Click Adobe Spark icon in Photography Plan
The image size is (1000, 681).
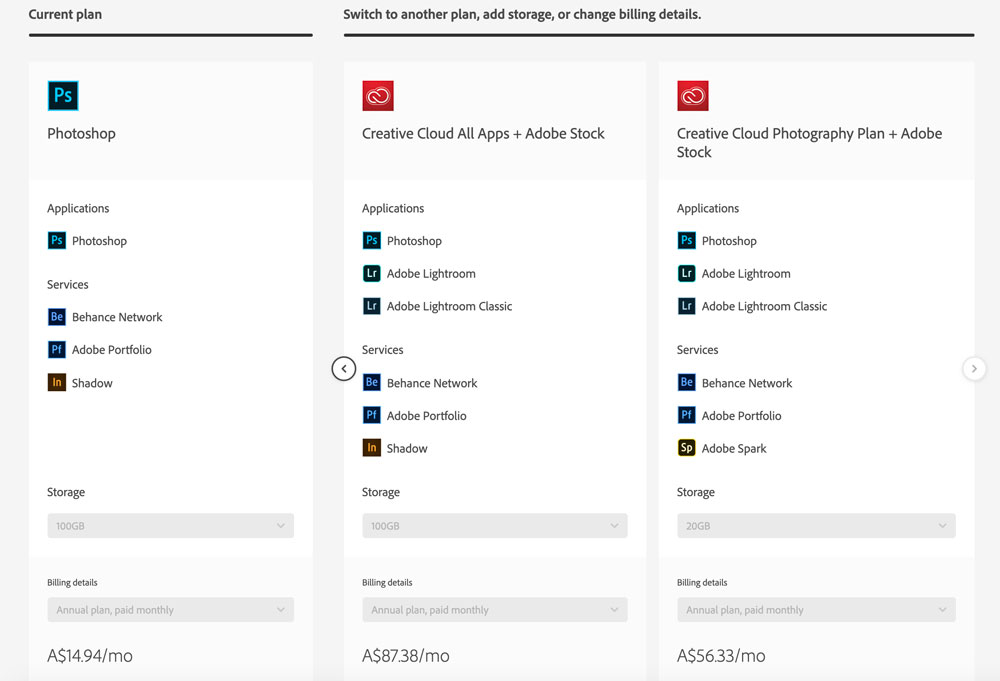click(687, 448)
